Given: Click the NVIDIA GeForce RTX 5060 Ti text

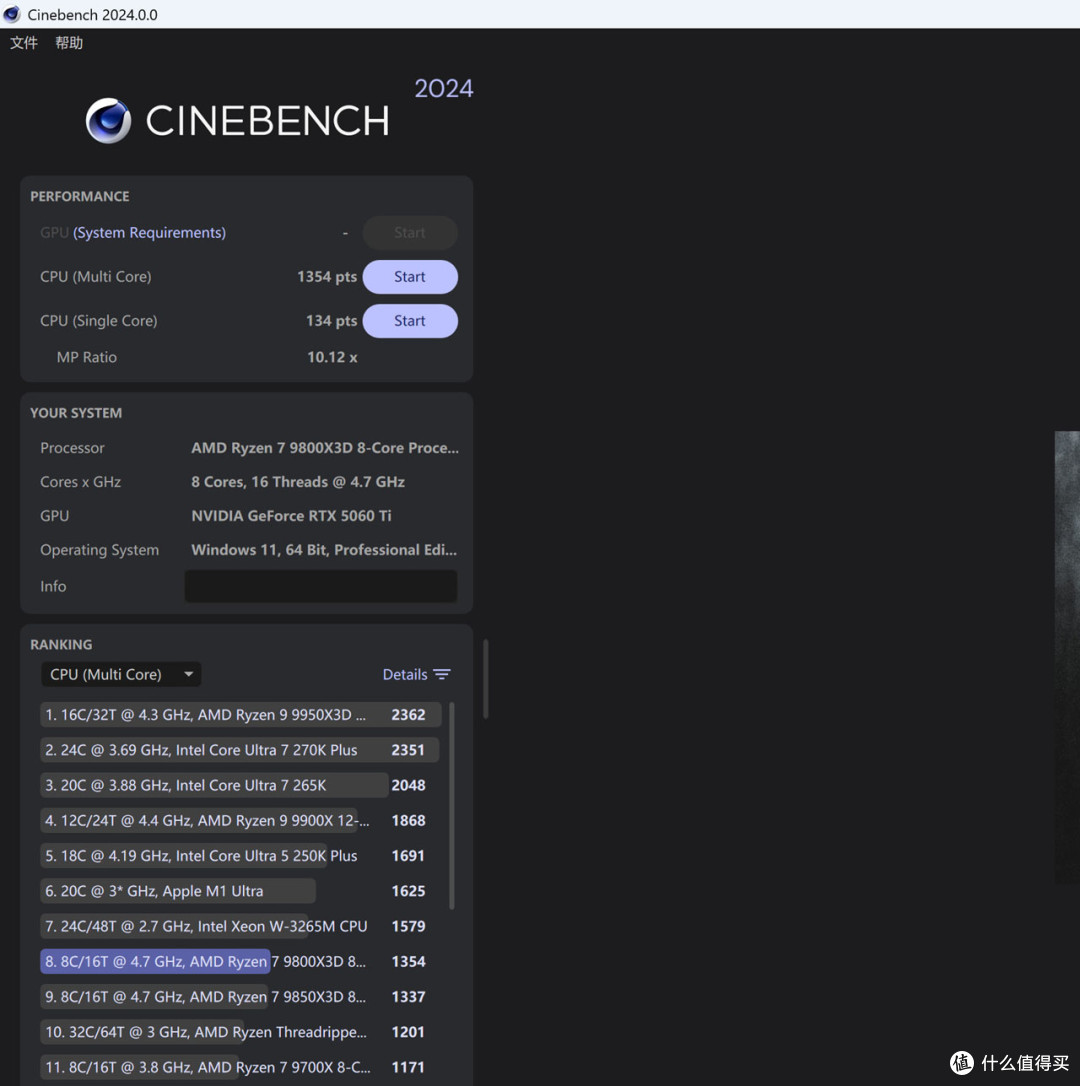Looking at the screenshot, I should [x=291, y=516].
